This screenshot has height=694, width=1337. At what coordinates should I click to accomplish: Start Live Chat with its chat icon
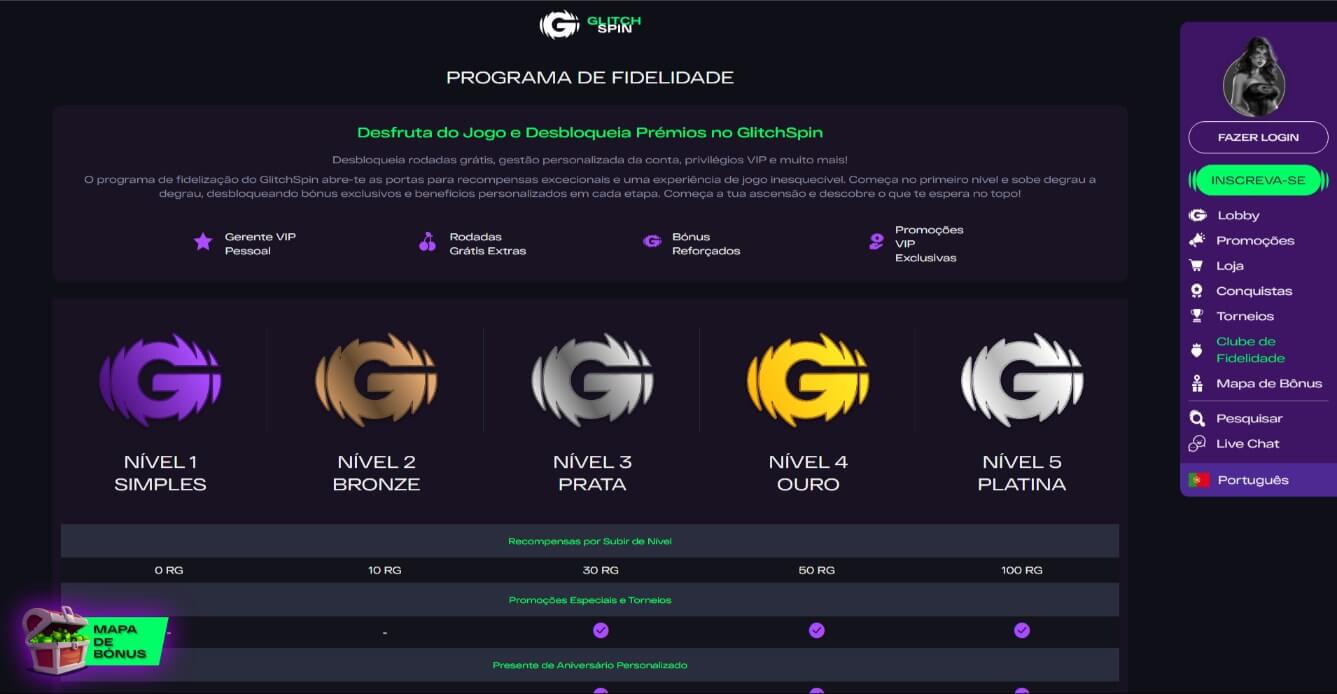pos(1197,443)
